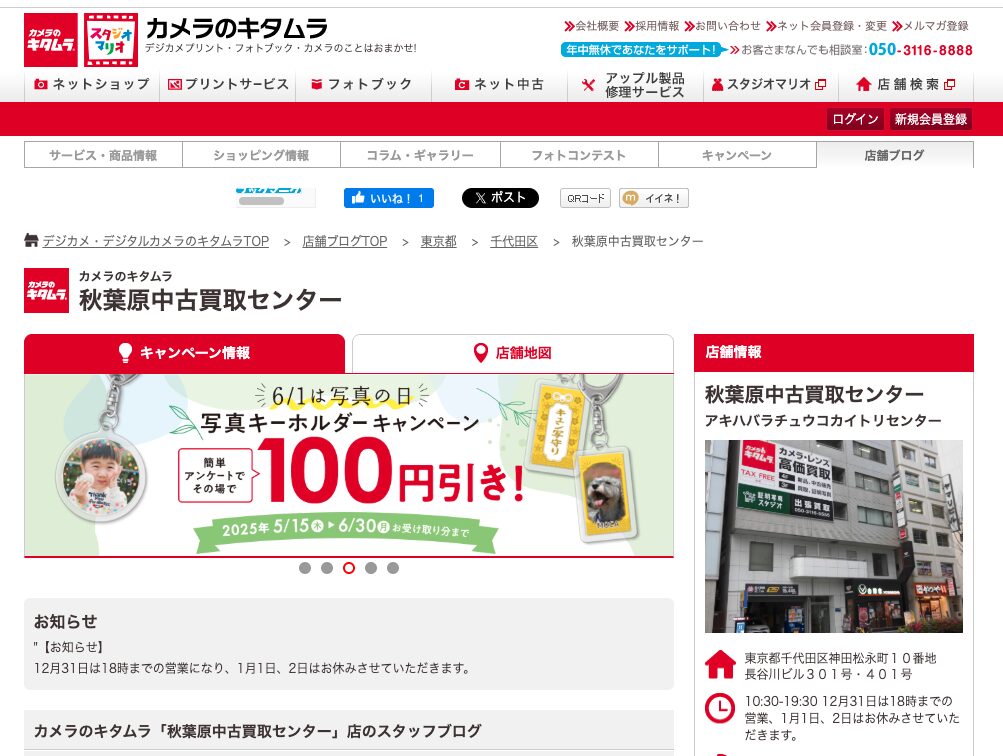The height and width of the screenshot is (756, 1003).
Task: Click the home icon in breadcrumb
Action: (31, 240)
